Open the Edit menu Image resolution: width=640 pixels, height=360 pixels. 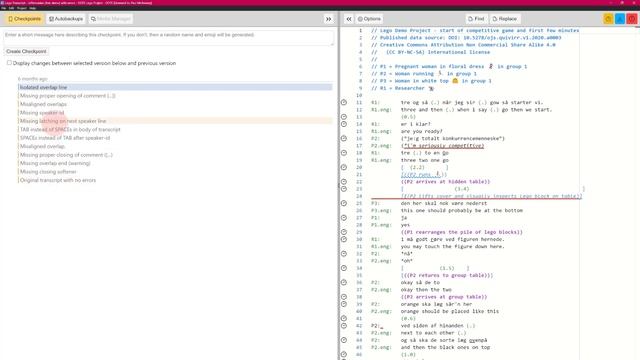tap(11, 8)
